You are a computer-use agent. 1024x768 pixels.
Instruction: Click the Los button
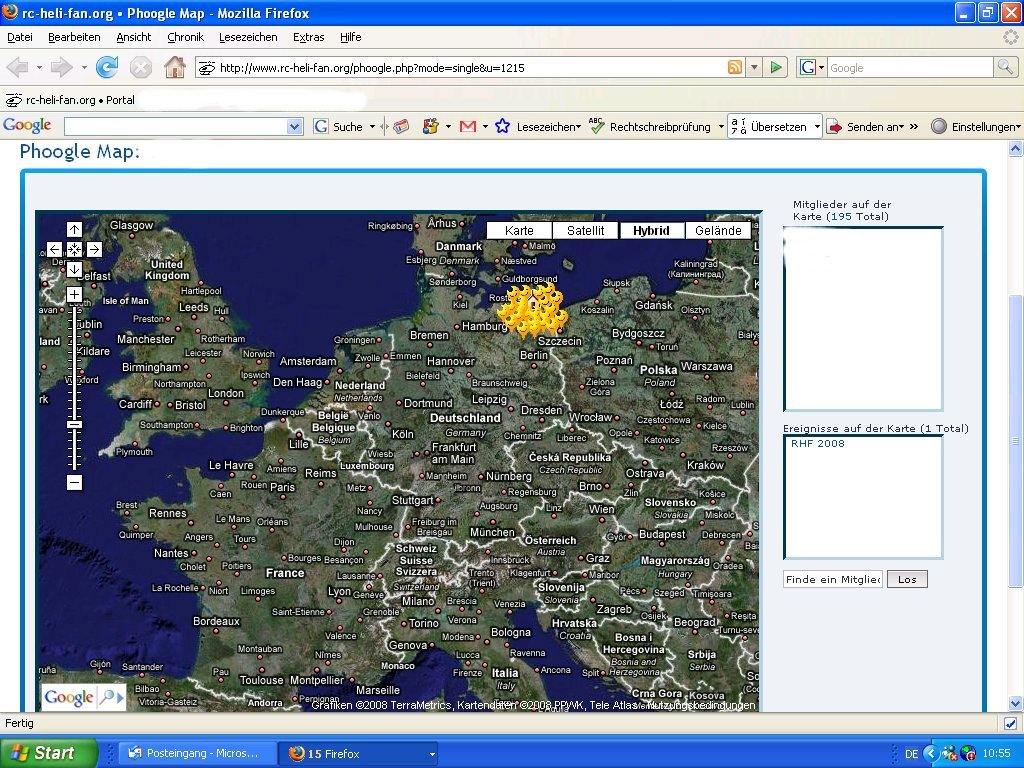[x=907, y=579]
